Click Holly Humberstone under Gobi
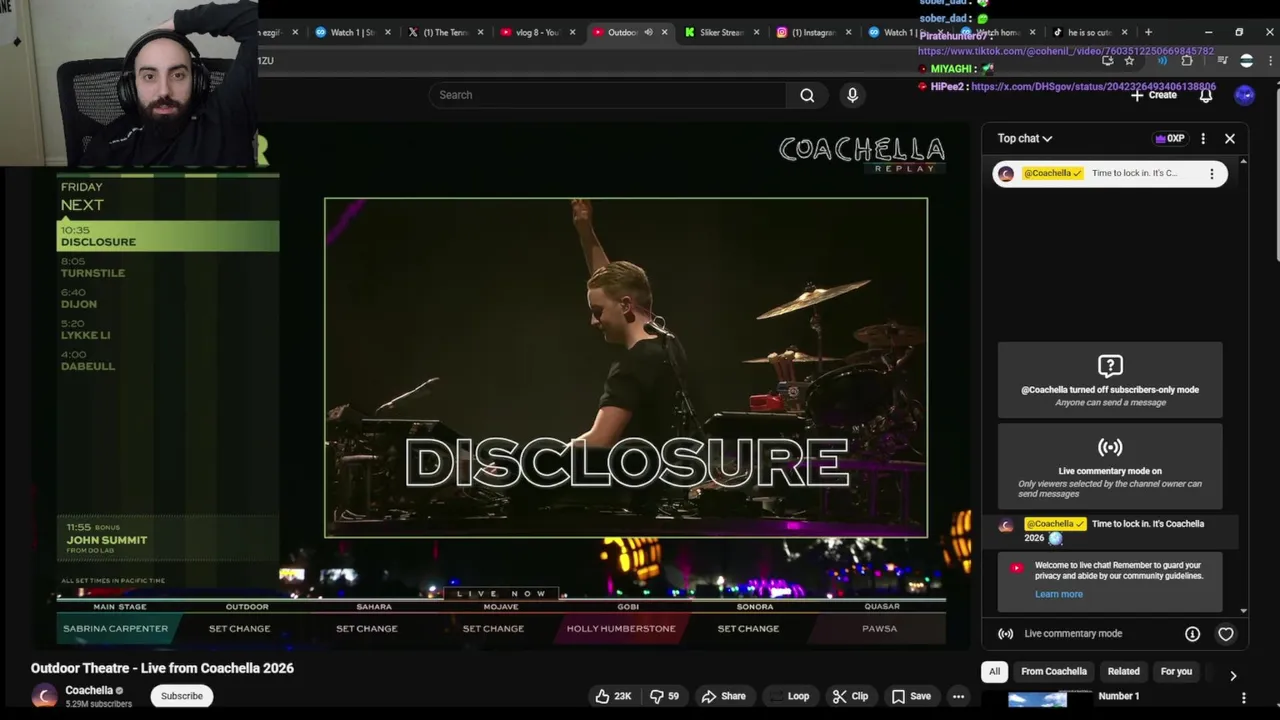 pyautogui.click(x=621, y=629)
